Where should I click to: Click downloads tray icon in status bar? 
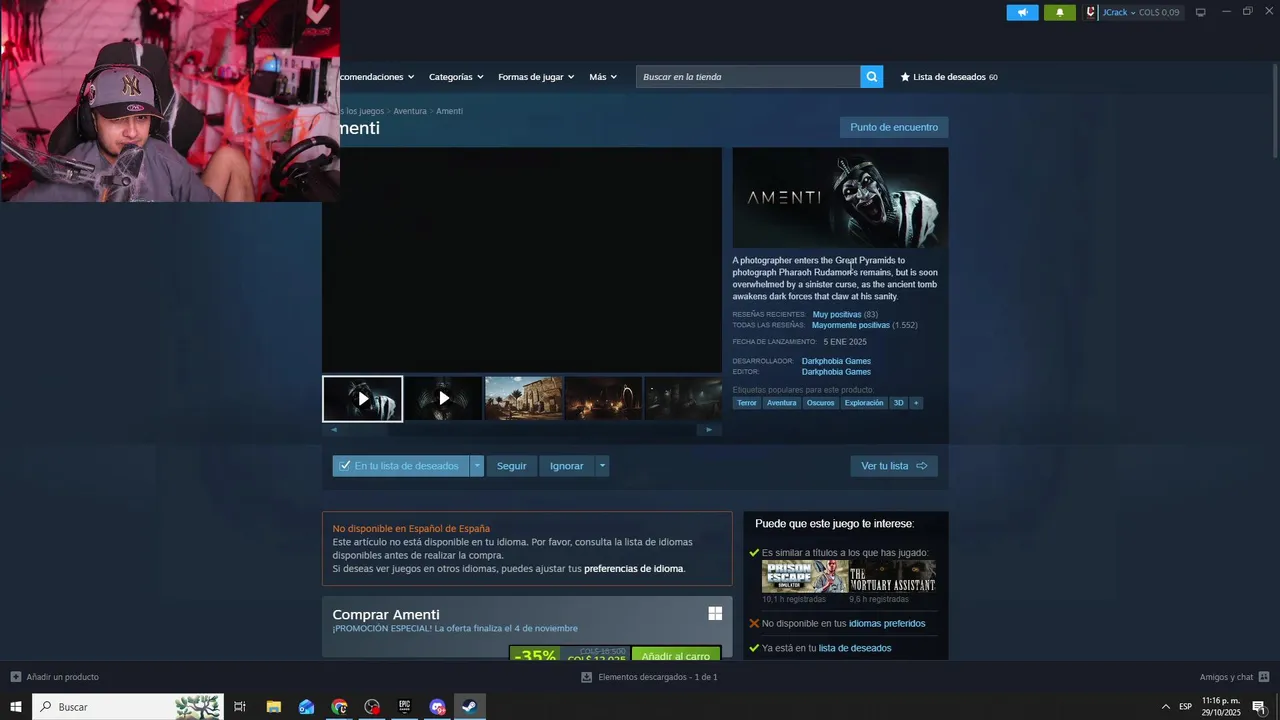pos(587,677)
